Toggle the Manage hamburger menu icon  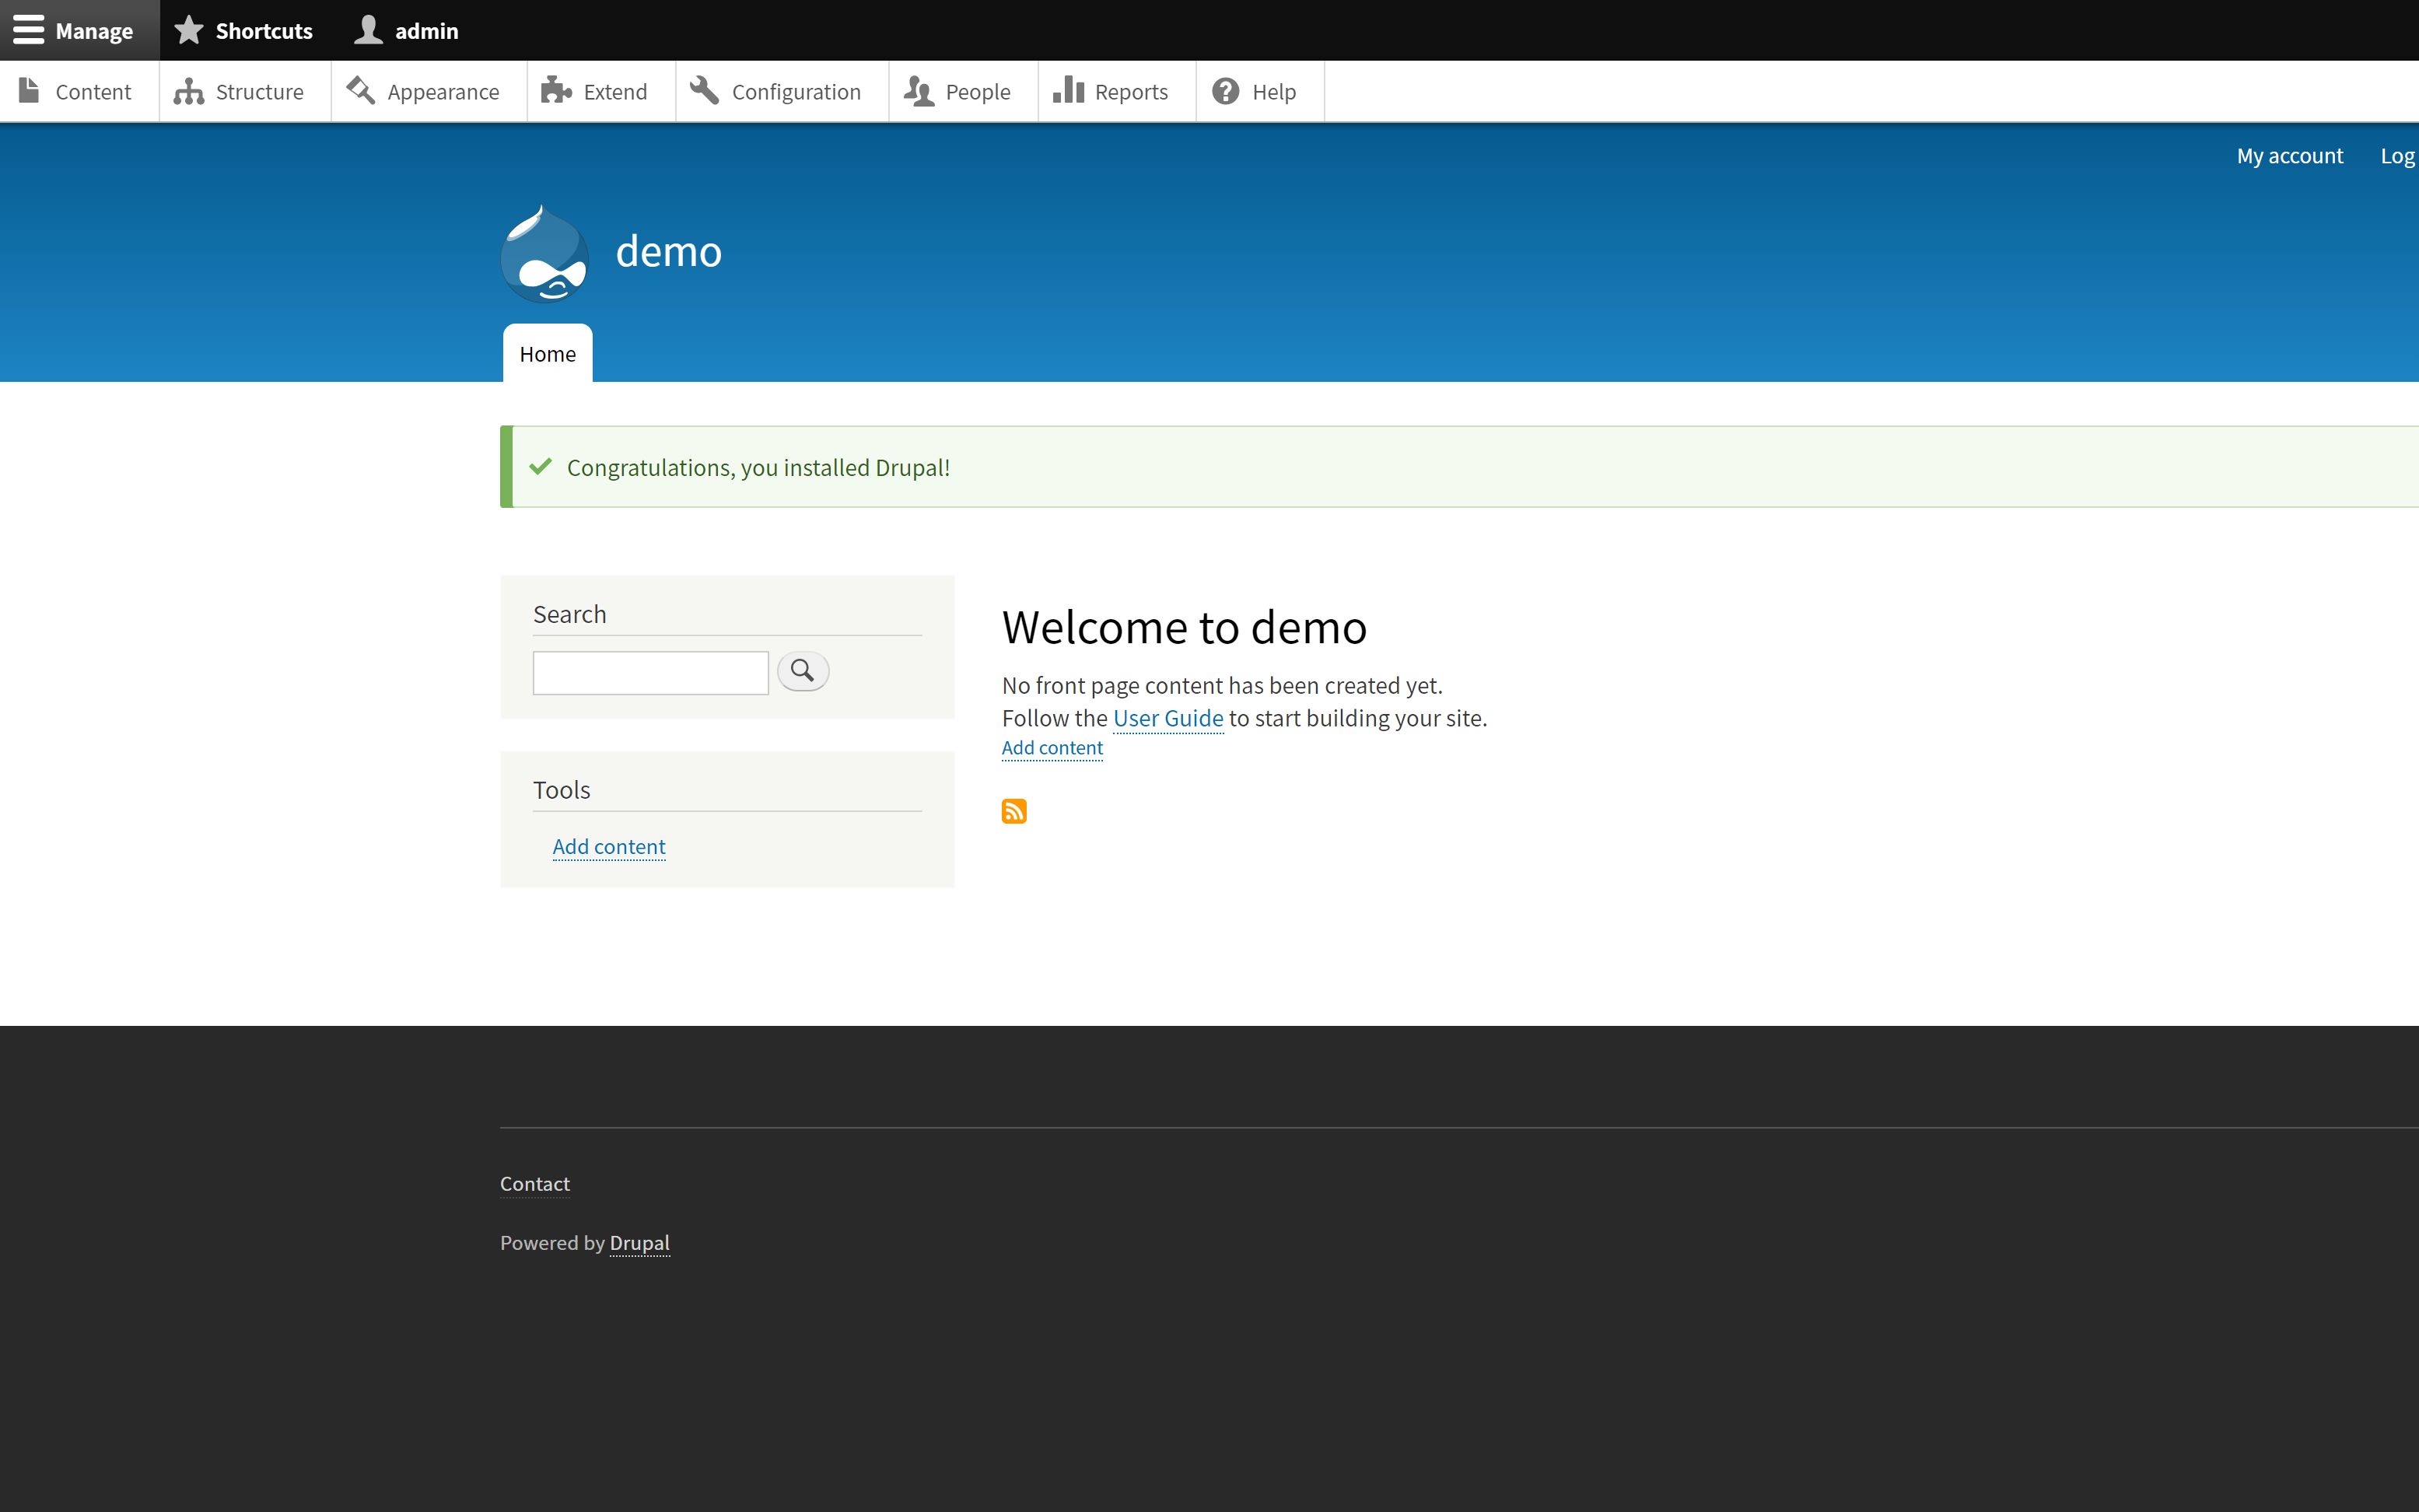click(x=28, y=30)
